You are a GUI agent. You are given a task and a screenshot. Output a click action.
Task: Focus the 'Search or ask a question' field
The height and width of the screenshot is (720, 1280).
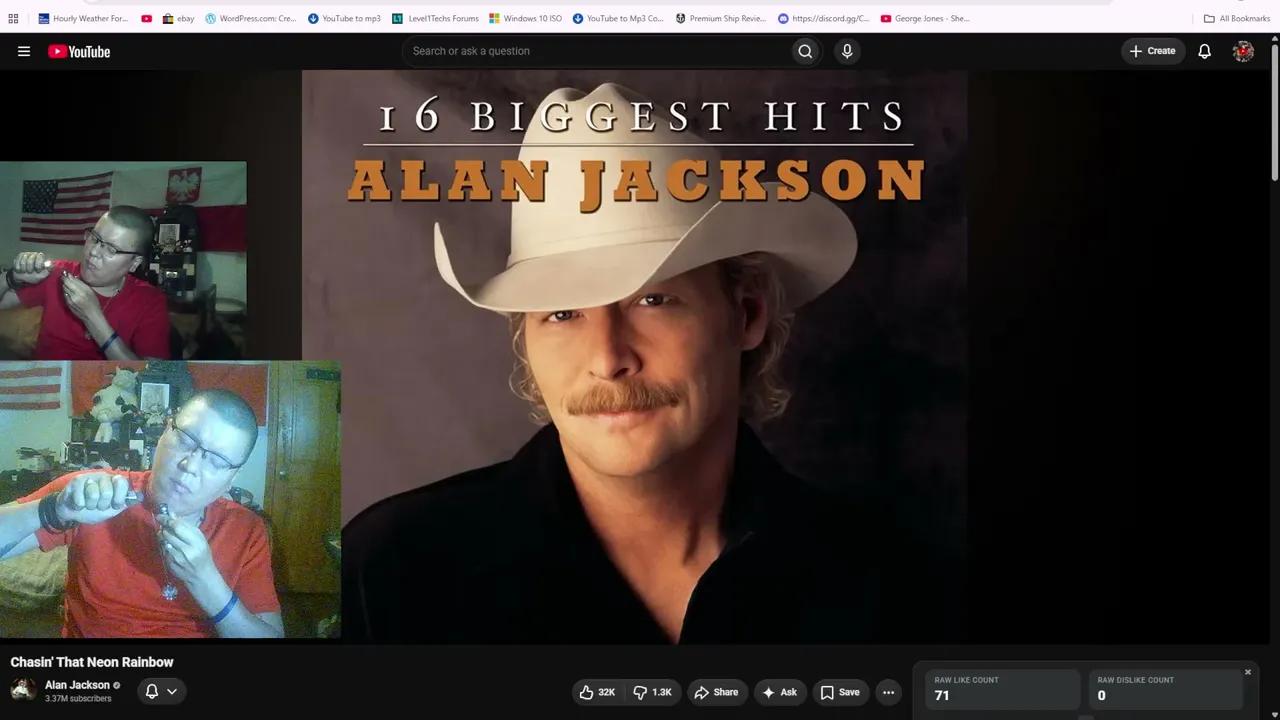(596, 51)
